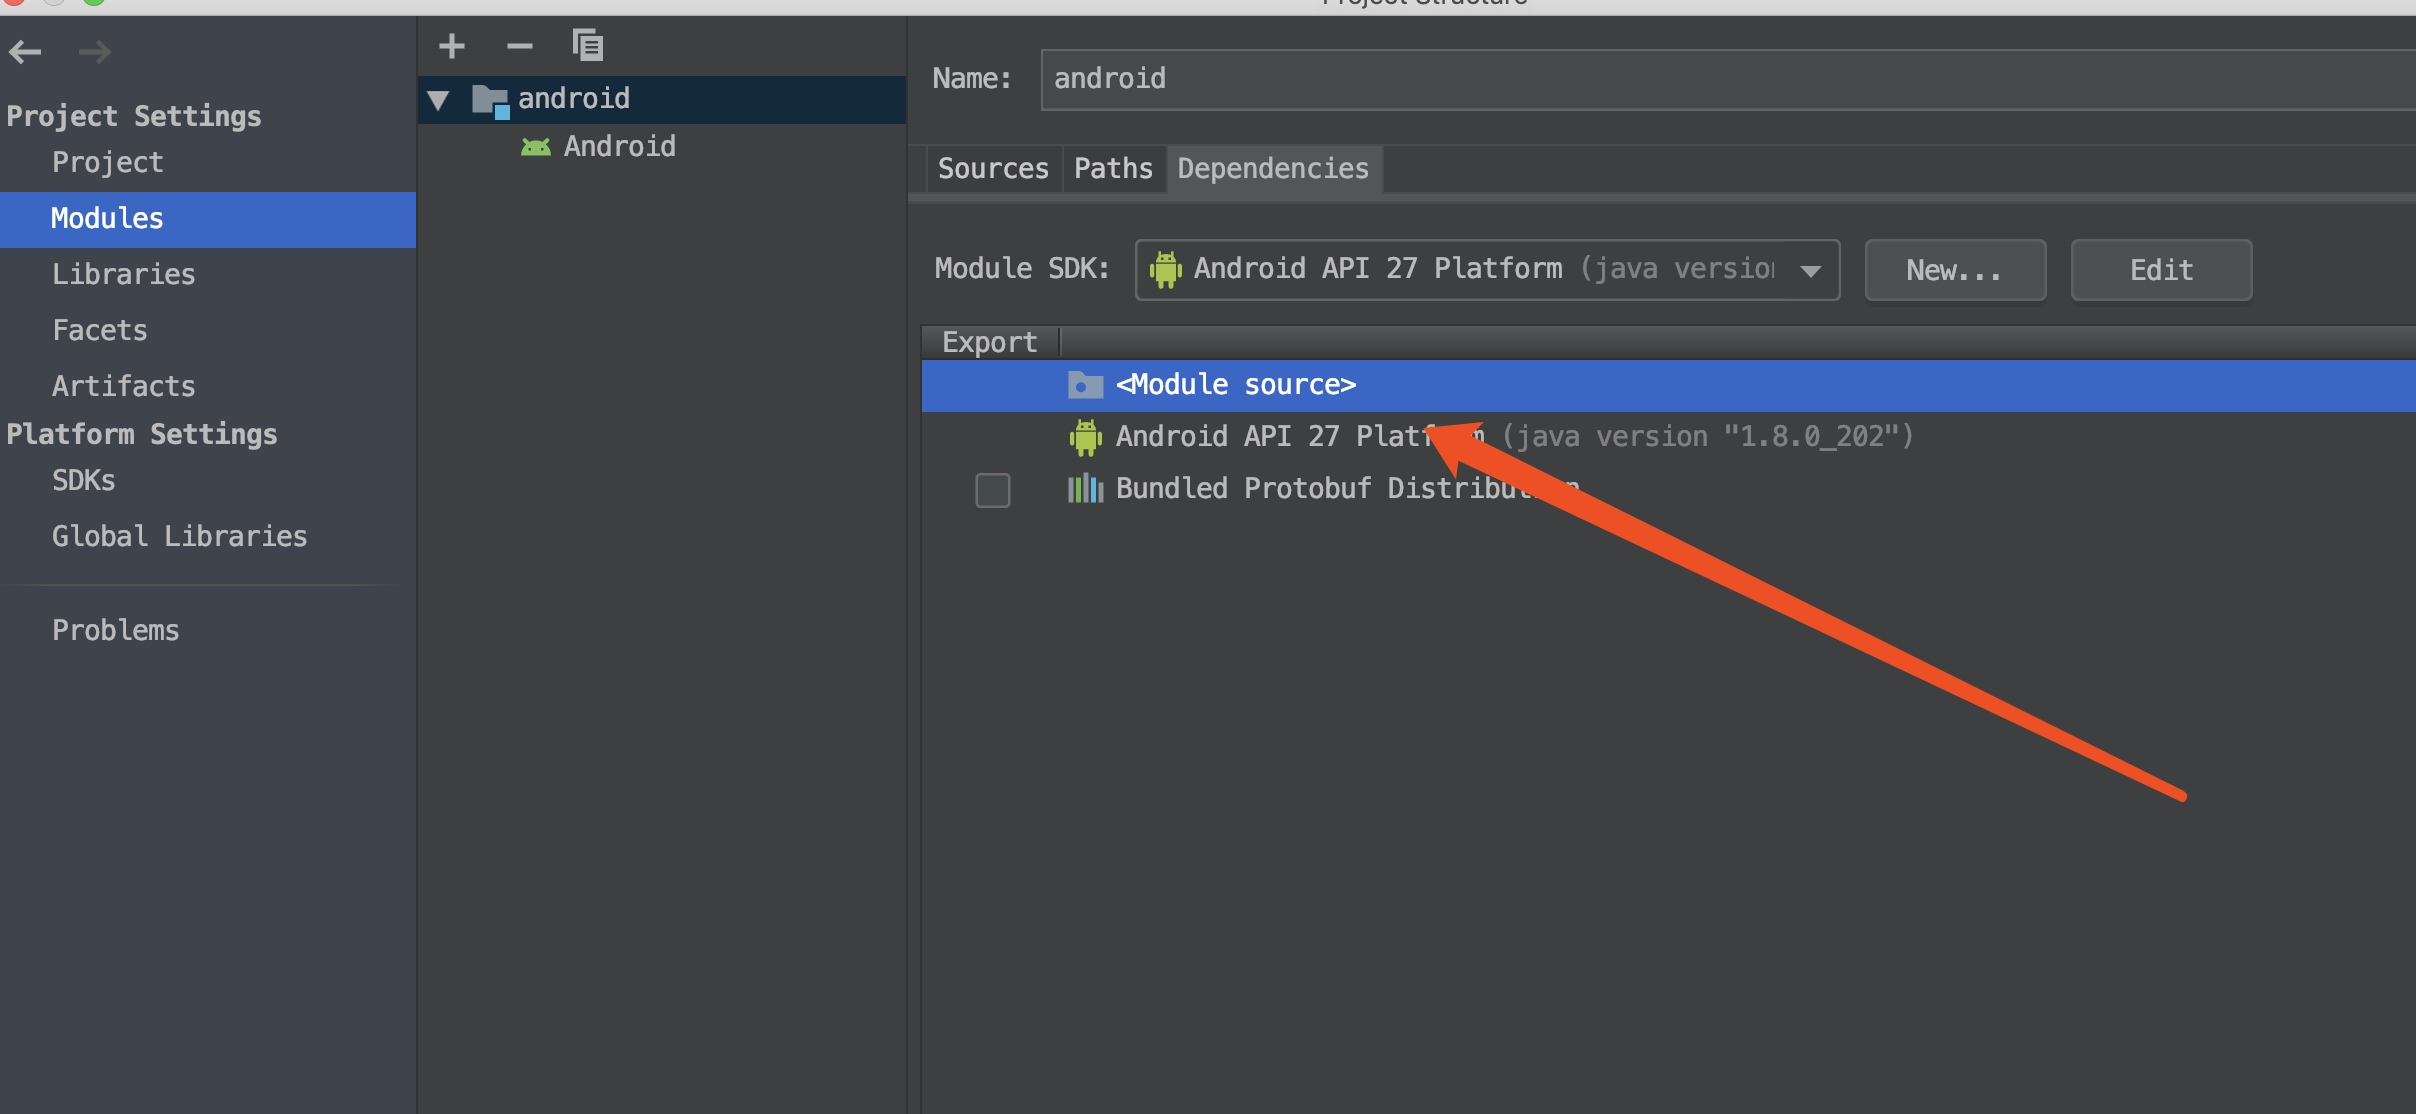Remove selected module with minus icon
Image resolution: width=2416 pixels, height=1114 pixels.
(x=520, y=46)
